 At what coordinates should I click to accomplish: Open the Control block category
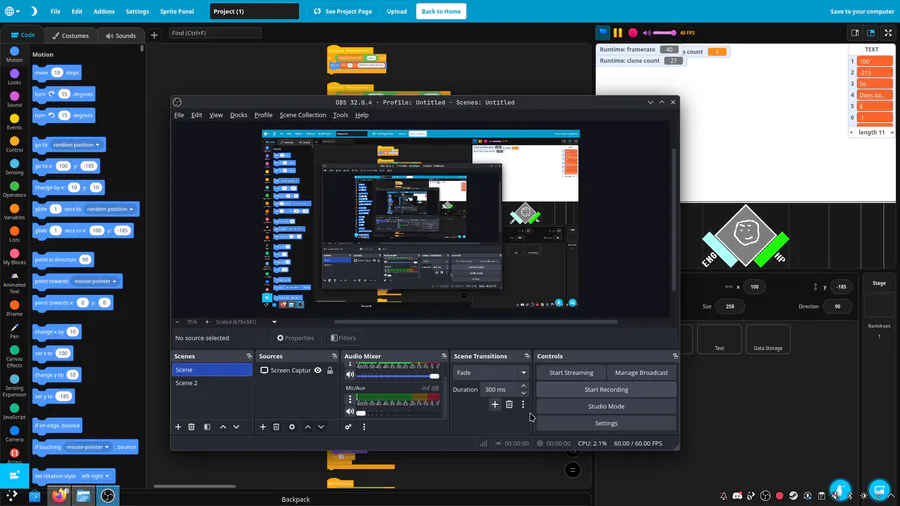coord(14,144)
